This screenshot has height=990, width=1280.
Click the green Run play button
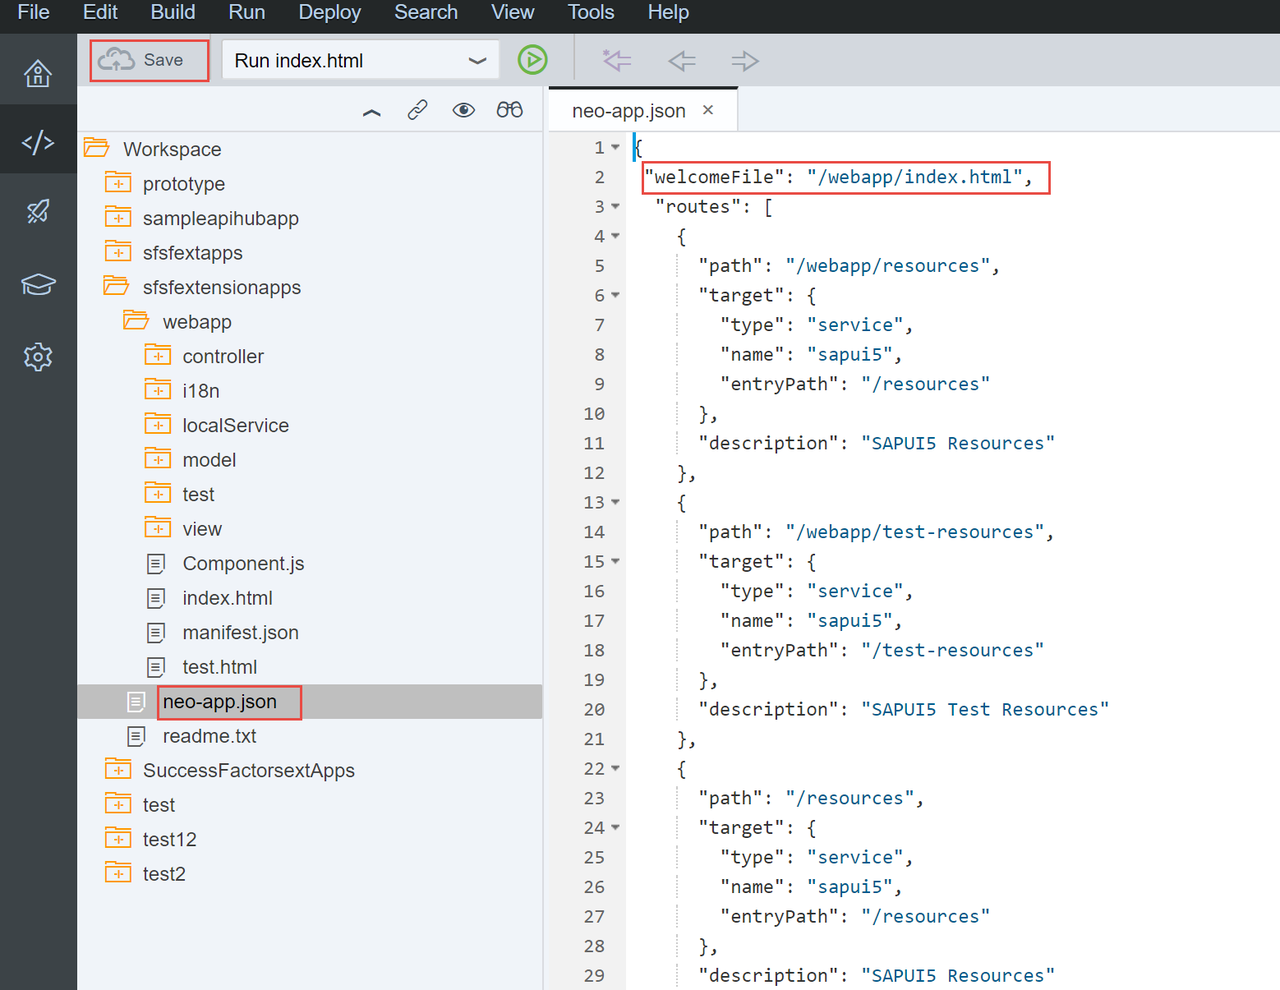click(533, 60)
